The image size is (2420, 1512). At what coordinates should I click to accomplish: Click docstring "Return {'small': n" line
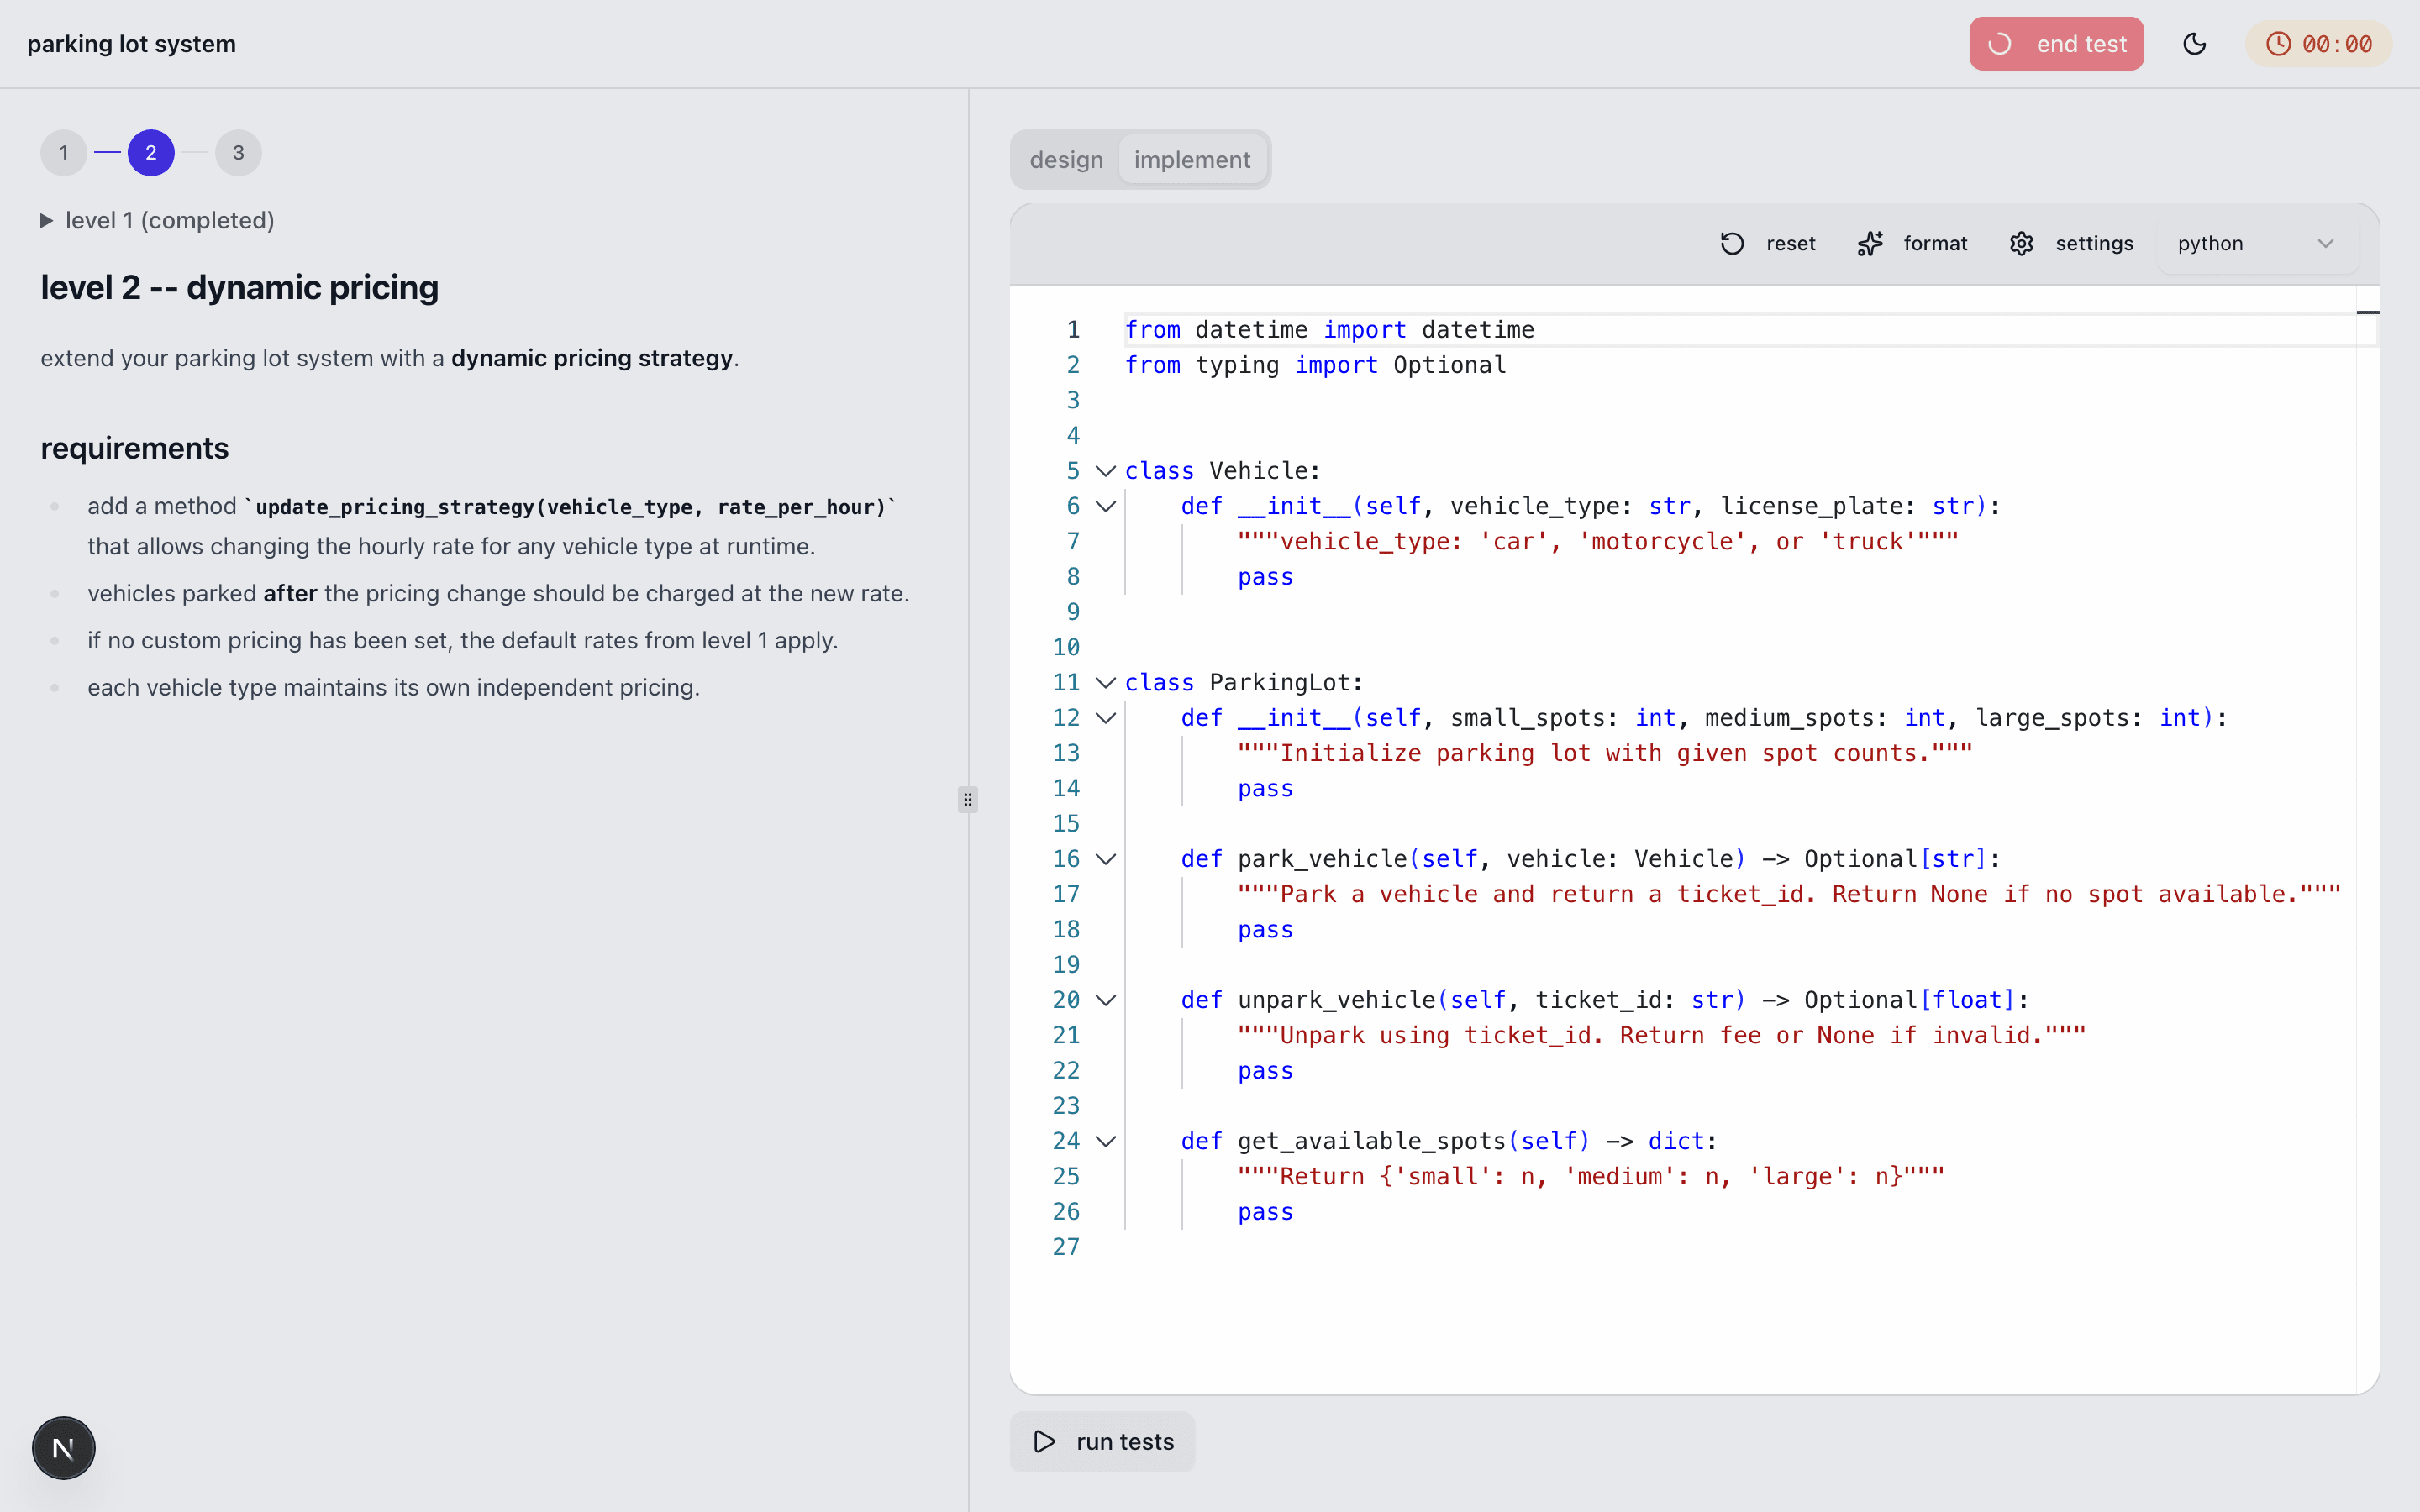pos(1591,1176)
